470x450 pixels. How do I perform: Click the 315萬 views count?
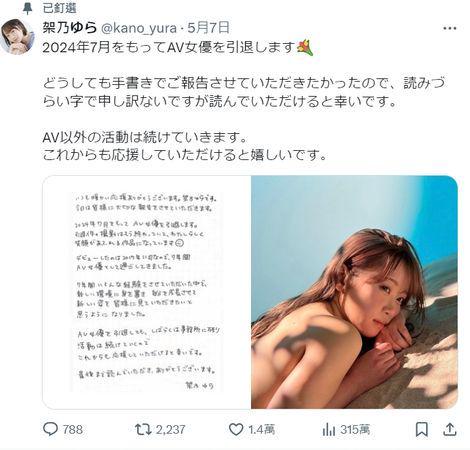(x=355, y=429)
